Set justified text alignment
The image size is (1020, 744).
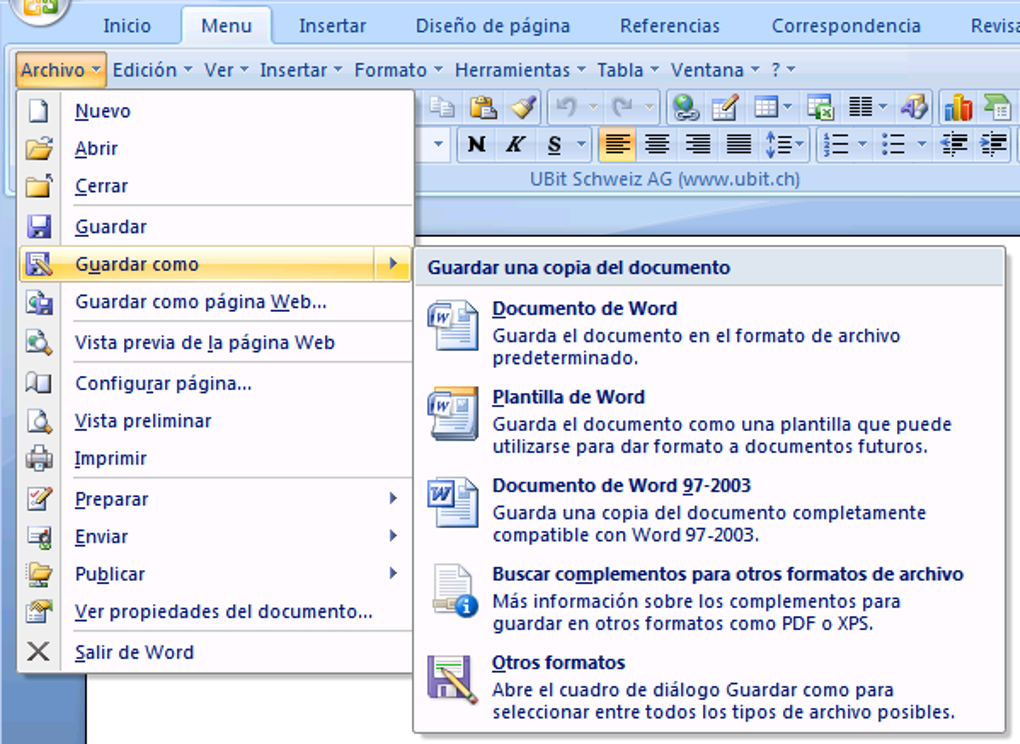[739, 144]
